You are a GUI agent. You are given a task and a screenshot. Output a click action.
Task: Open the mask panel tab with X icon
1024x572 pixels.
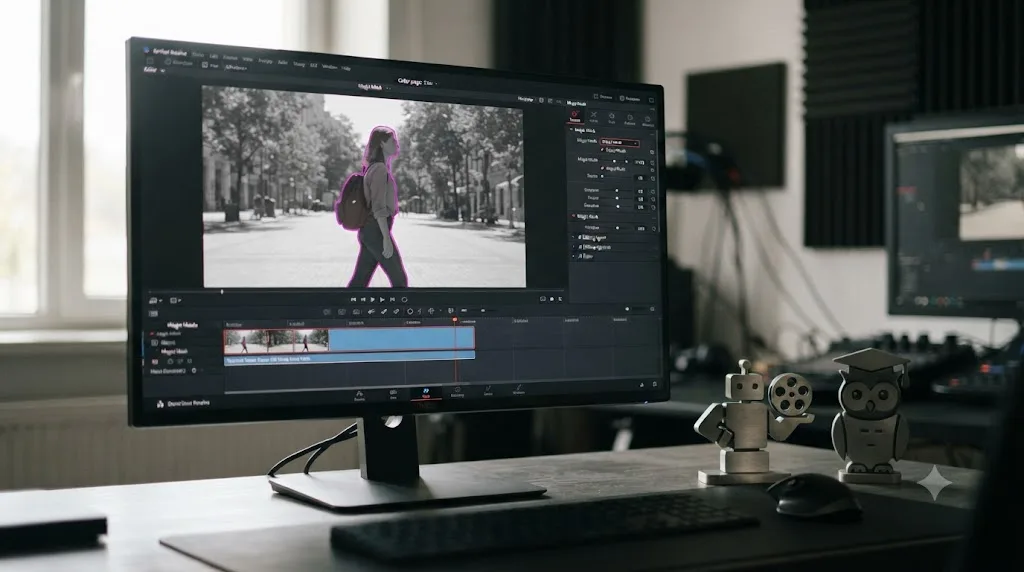pyautogui.click(x=594, y=117)
